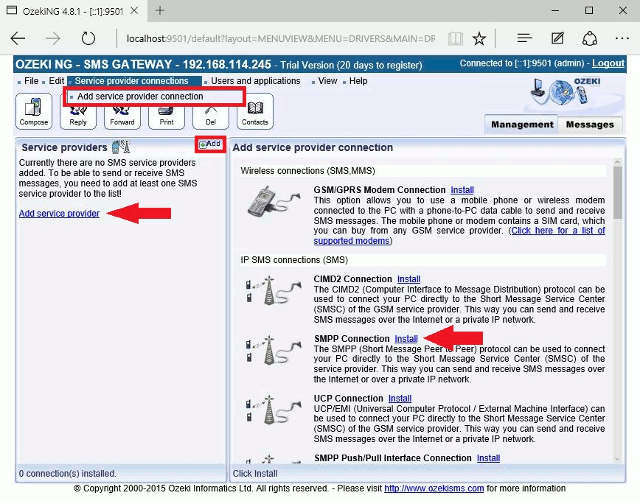The image size is (640, 501).
Task: Select Add service provider connection menu entry
Action: 140,96
